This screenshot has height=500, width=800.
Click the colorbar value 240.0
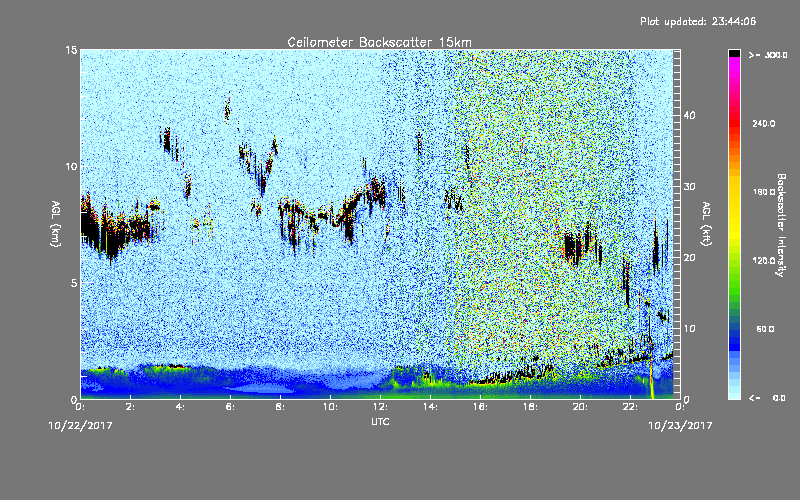764,124
